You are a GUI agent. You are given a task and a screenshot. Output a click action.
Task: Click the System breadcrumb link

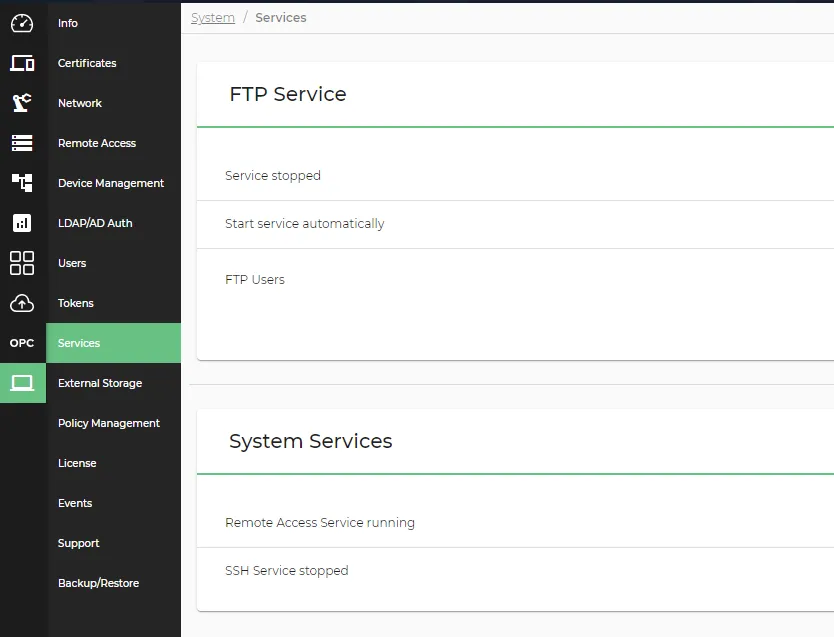point(213,18)
